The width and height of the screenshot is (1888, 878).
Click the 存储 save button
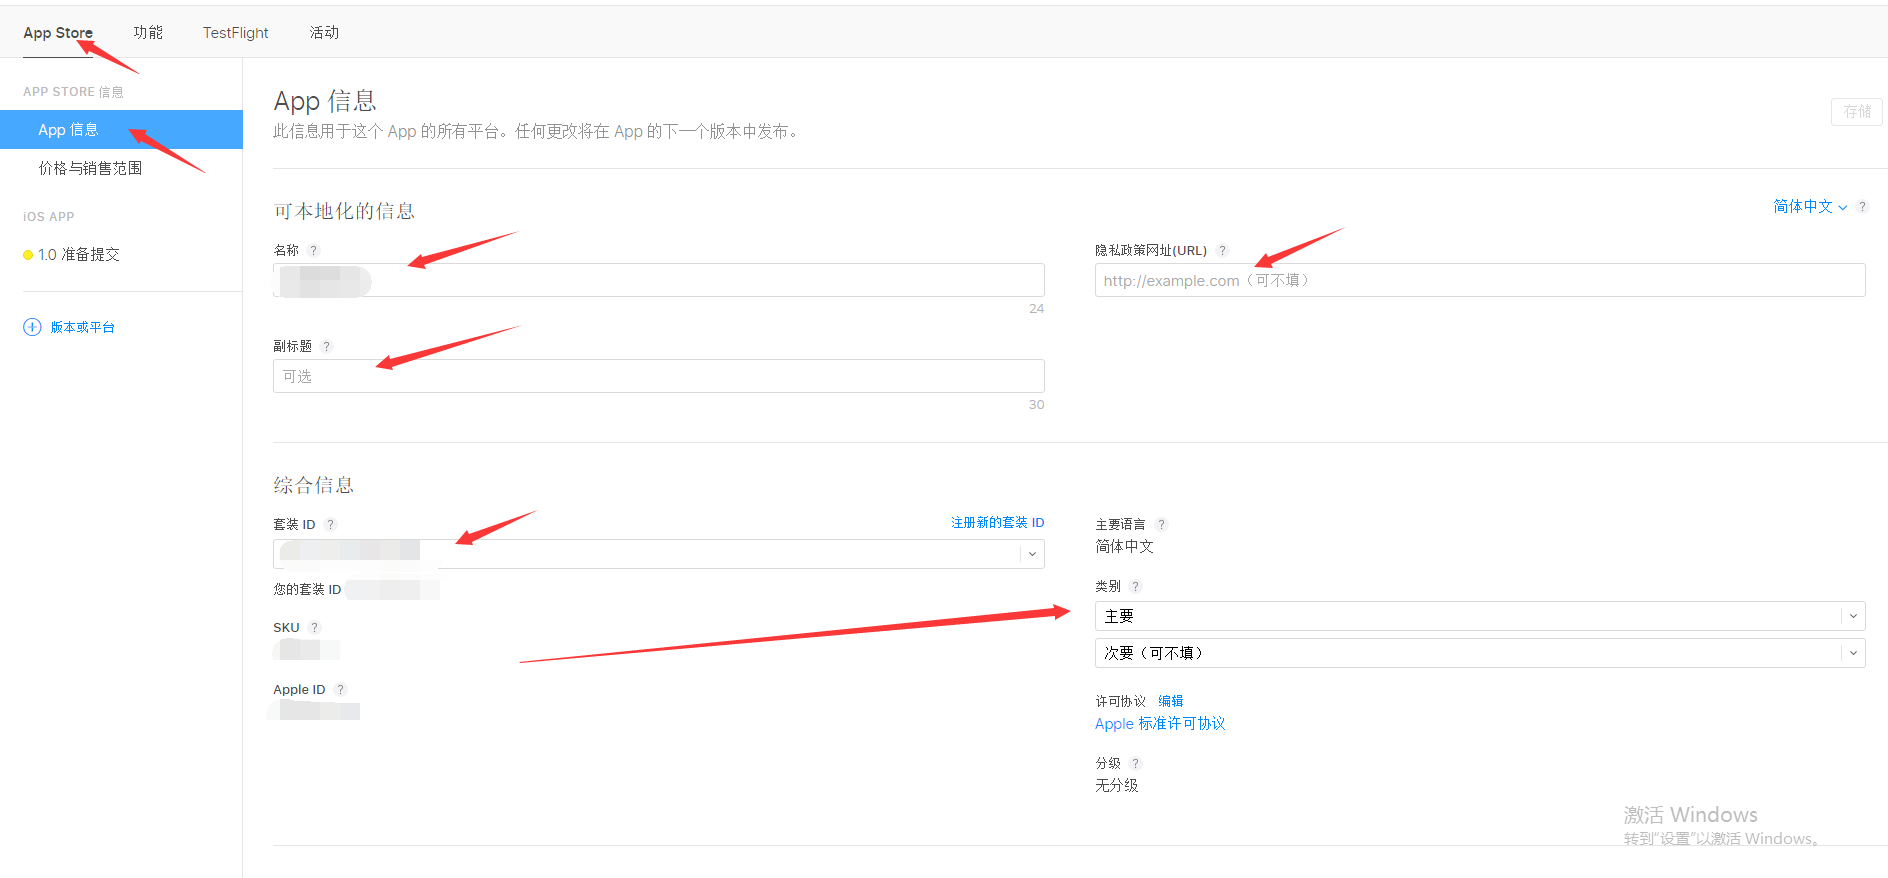tap(1857, 112)
